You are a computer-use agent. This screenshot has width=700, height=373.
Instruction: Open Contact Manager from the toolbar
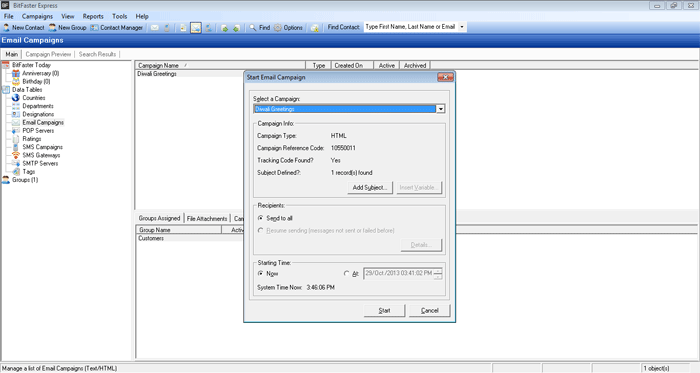117,28
